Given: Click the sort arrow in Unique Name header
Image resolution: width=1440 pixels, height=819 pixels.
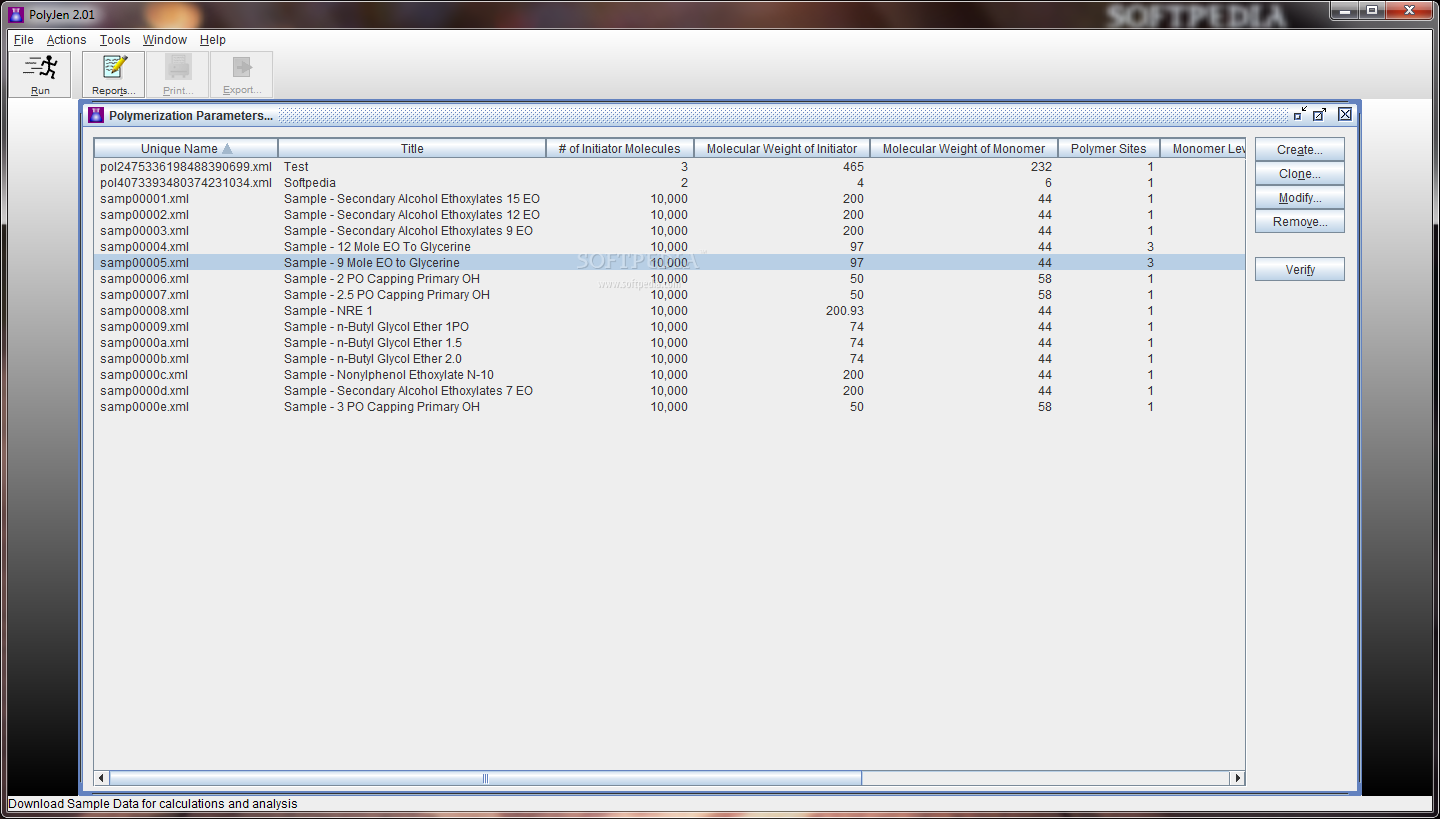Looking at the screenshot, I should (x=227, y=148).
